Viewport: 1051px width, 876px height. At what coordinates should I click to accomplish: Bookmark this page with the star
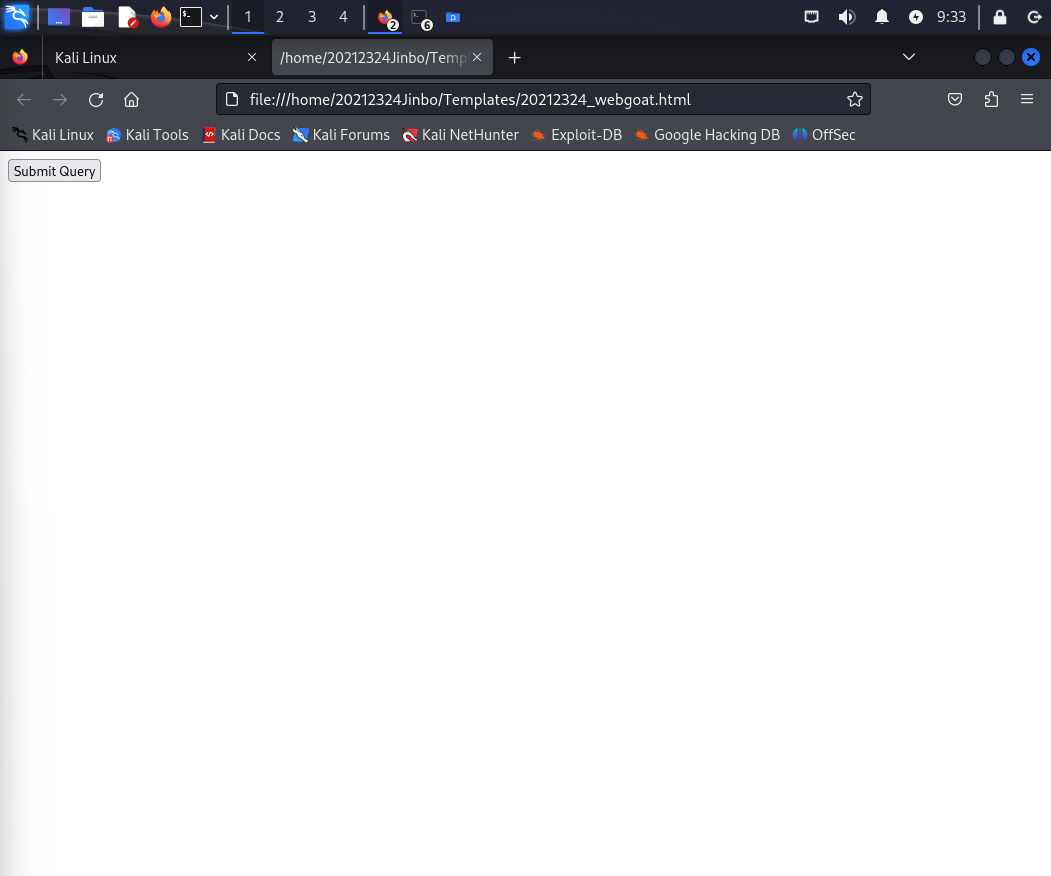click(855, 99)
